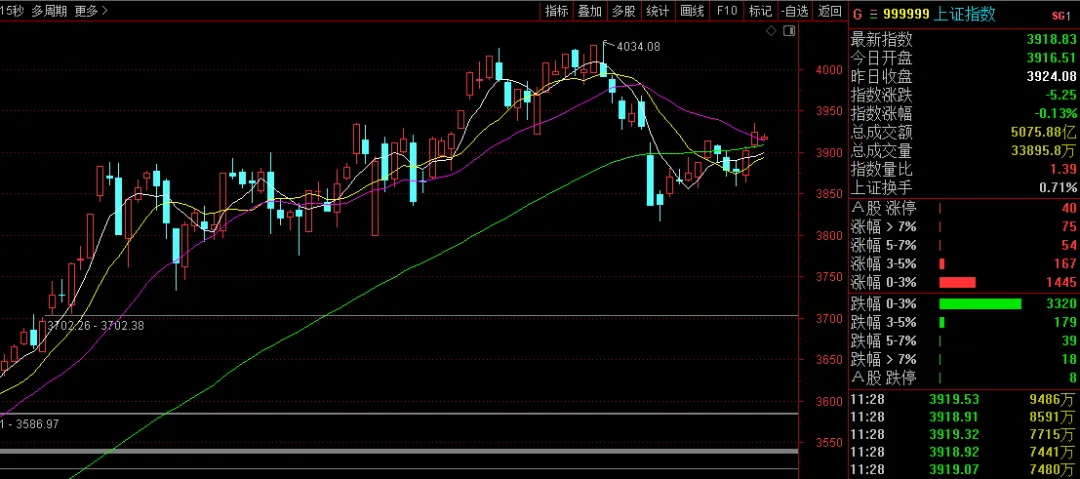
Task: Open the 指标 indicators menu
Action: coord(557,10)
